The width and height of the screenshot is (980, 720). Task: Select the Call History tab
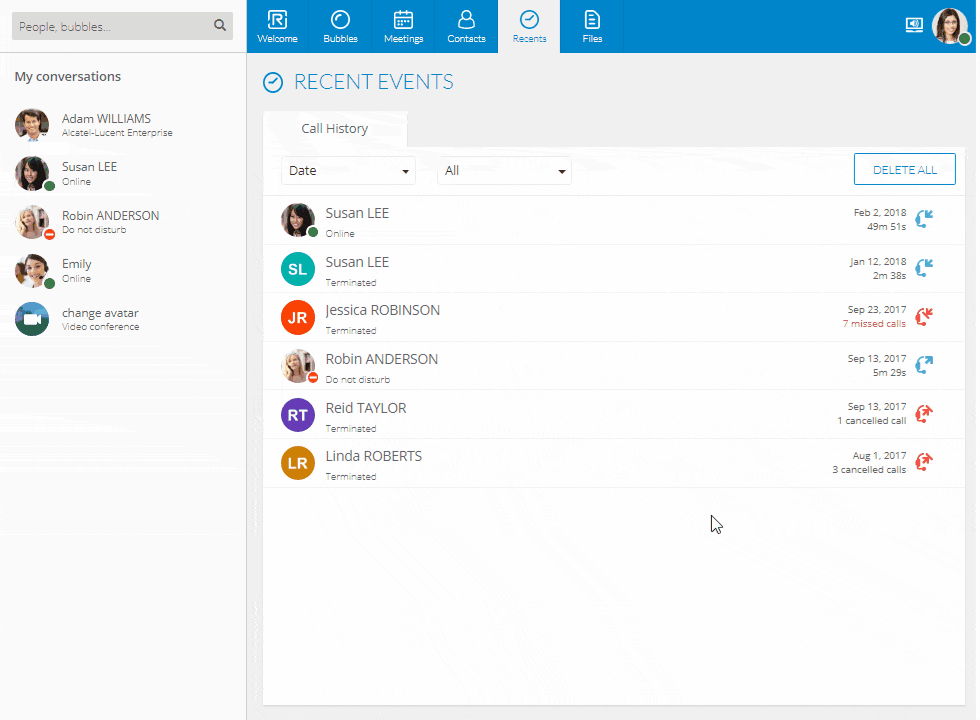click(x=335, y=129)
